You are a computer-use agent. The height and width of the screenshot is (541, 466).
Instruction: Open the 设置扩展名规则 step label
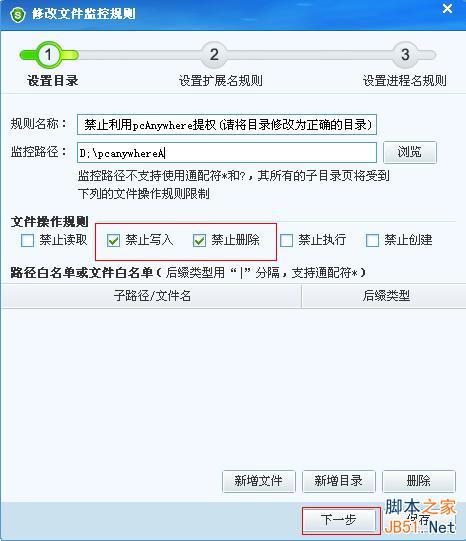point(220,81)
